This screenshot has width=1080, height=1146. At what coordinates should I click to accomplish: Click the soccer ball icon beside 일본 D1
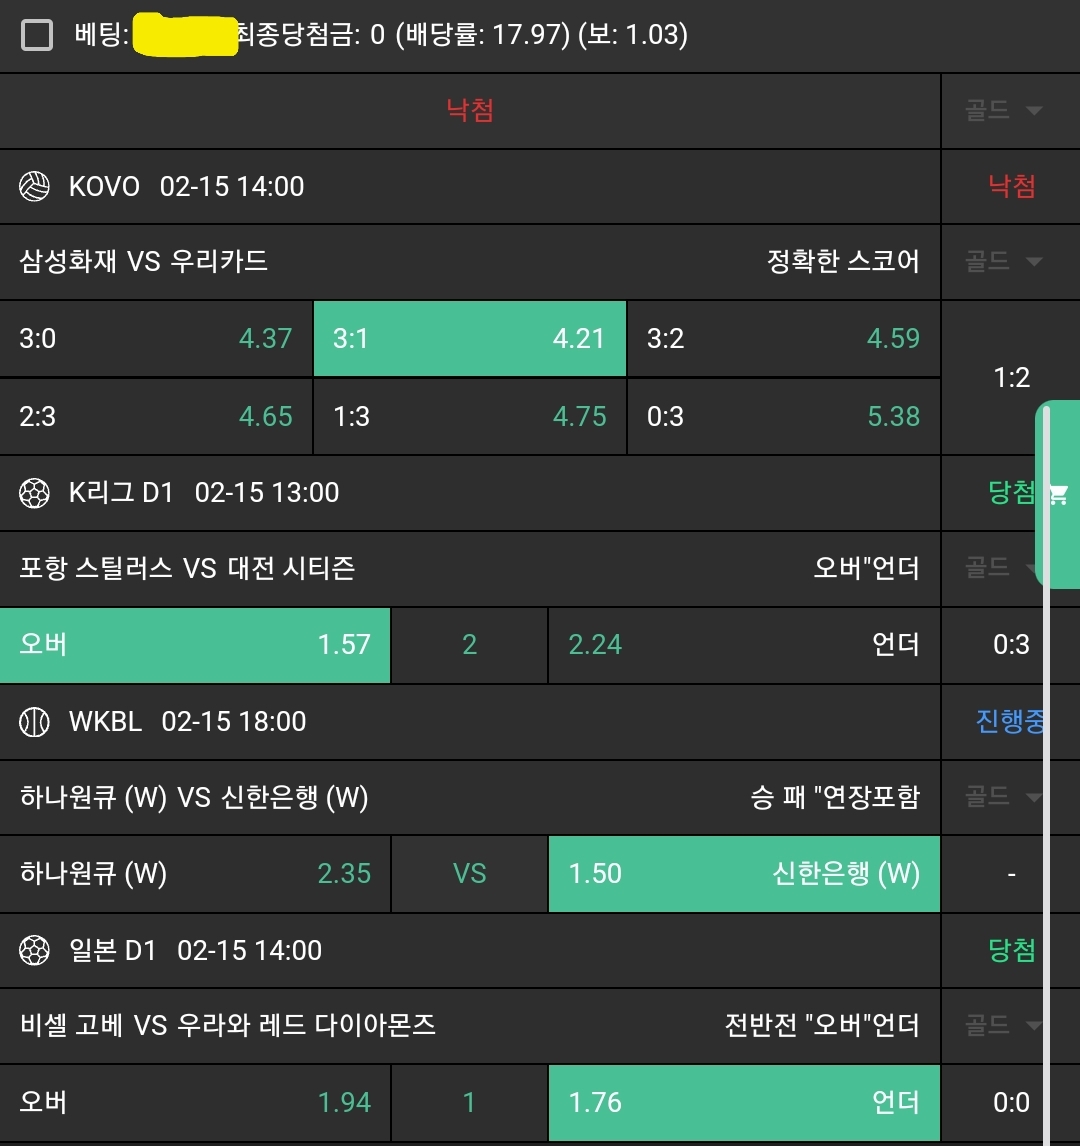(35, 951)
